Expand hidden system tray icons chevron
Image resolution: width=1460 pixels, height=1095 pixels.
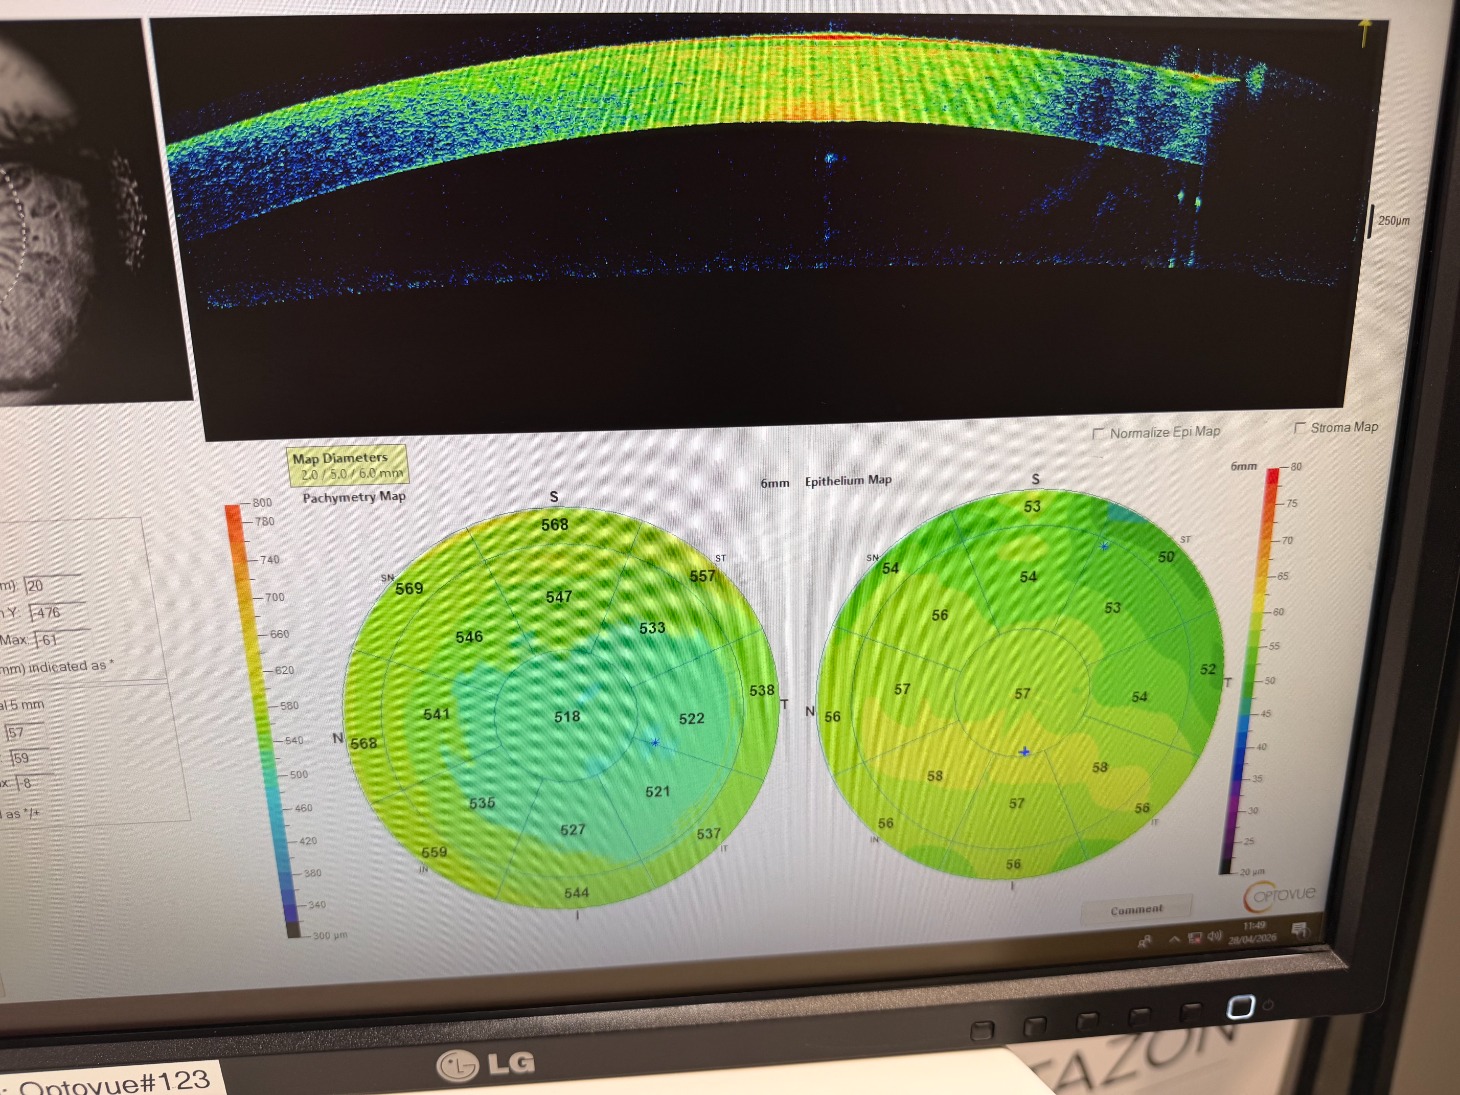click(1174, 940)
